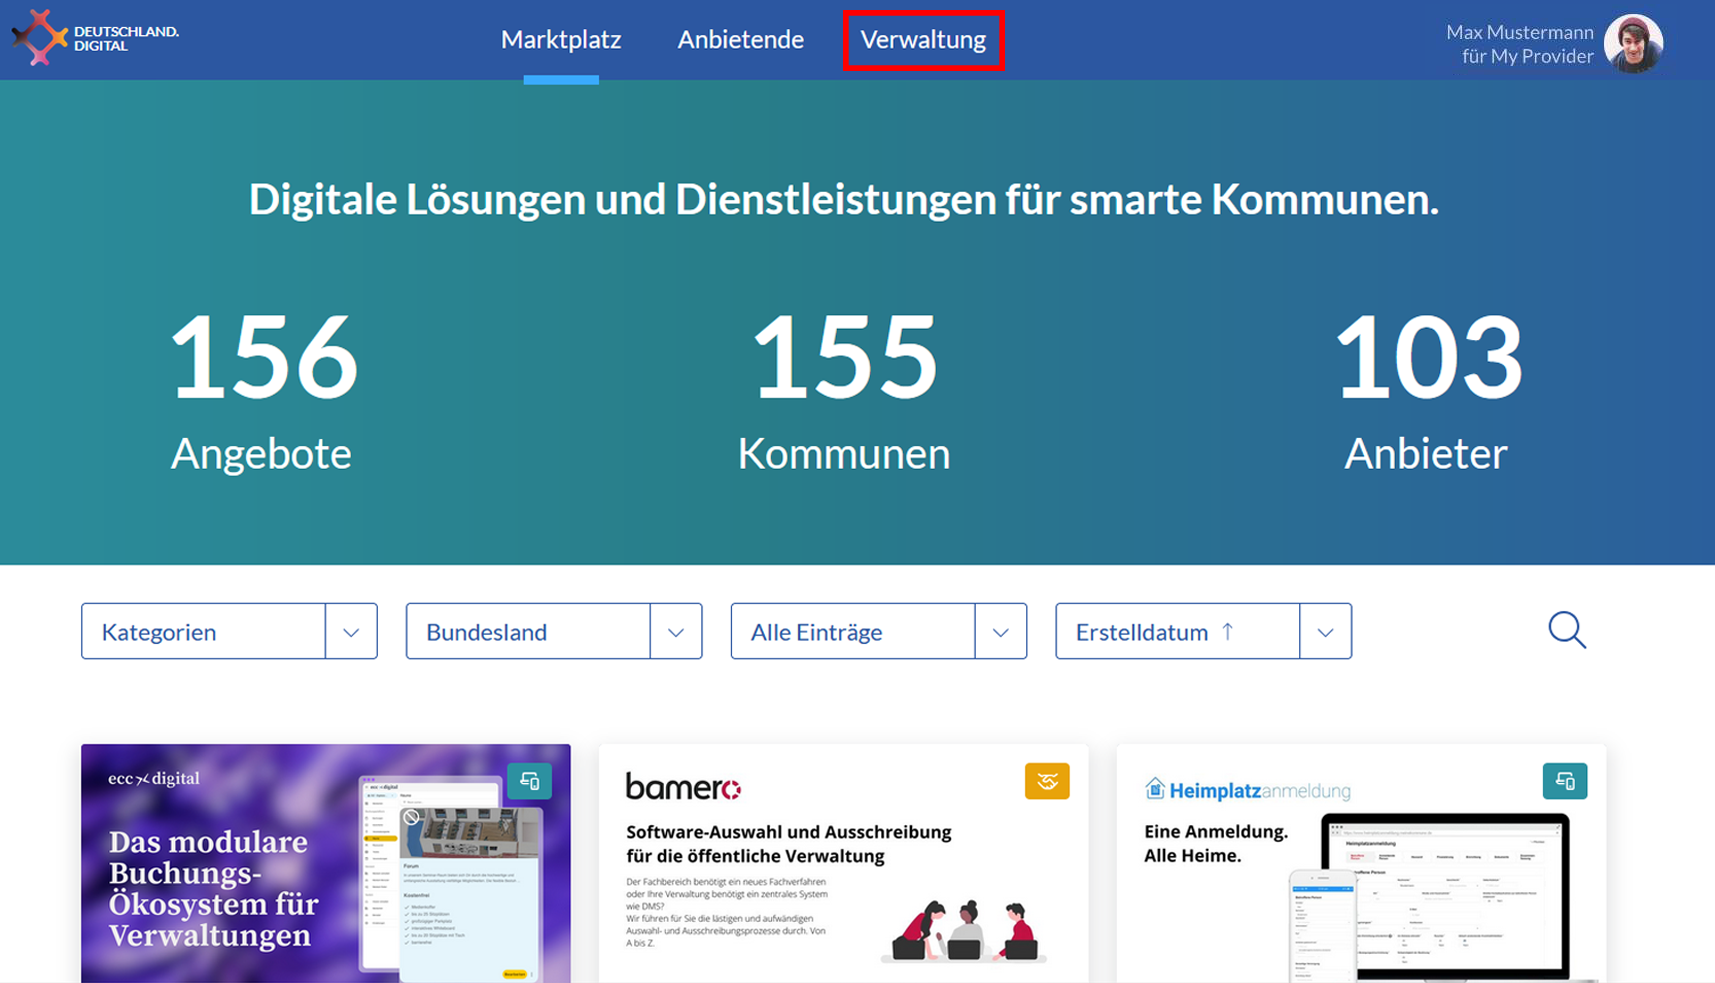Click the Deutschland.Digital logo

95,38
